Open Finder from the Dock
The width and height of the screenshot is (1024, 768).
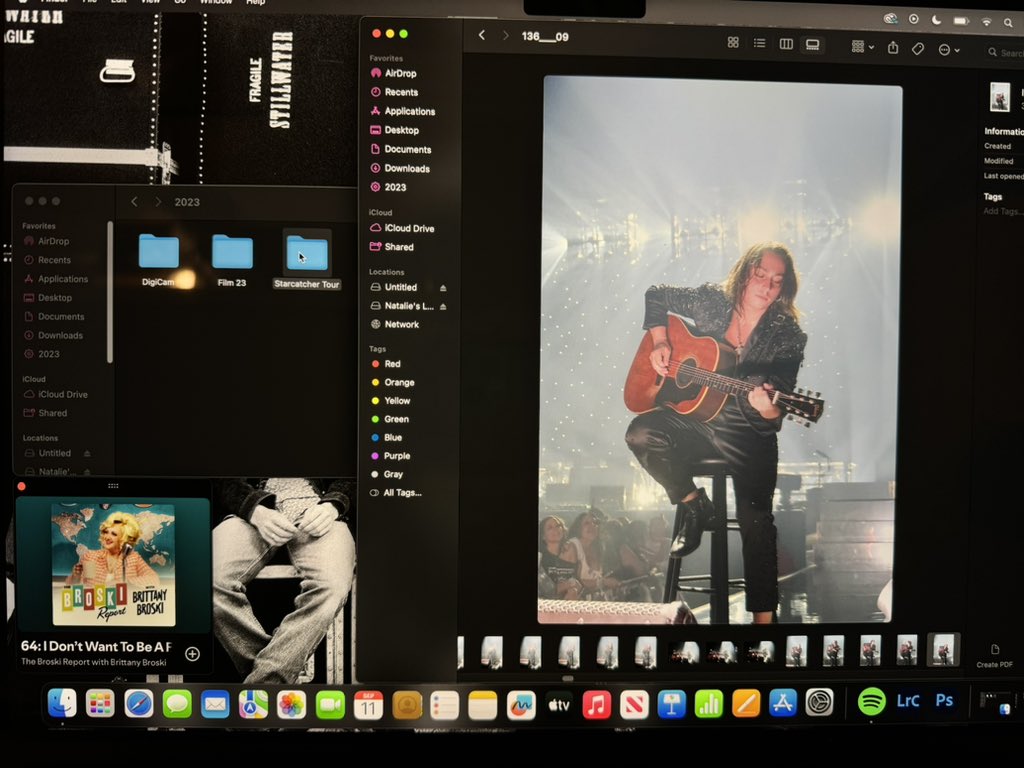[62, 703]
